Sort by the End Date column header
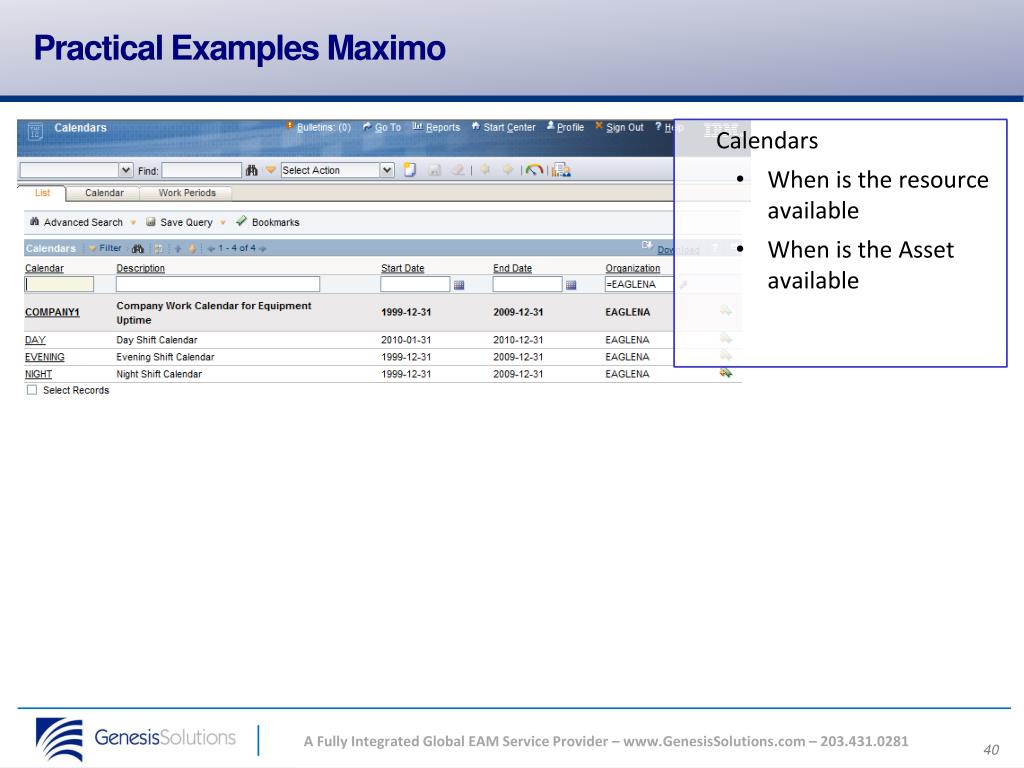This screenshot has height=768, width=1024. [512, 268]
